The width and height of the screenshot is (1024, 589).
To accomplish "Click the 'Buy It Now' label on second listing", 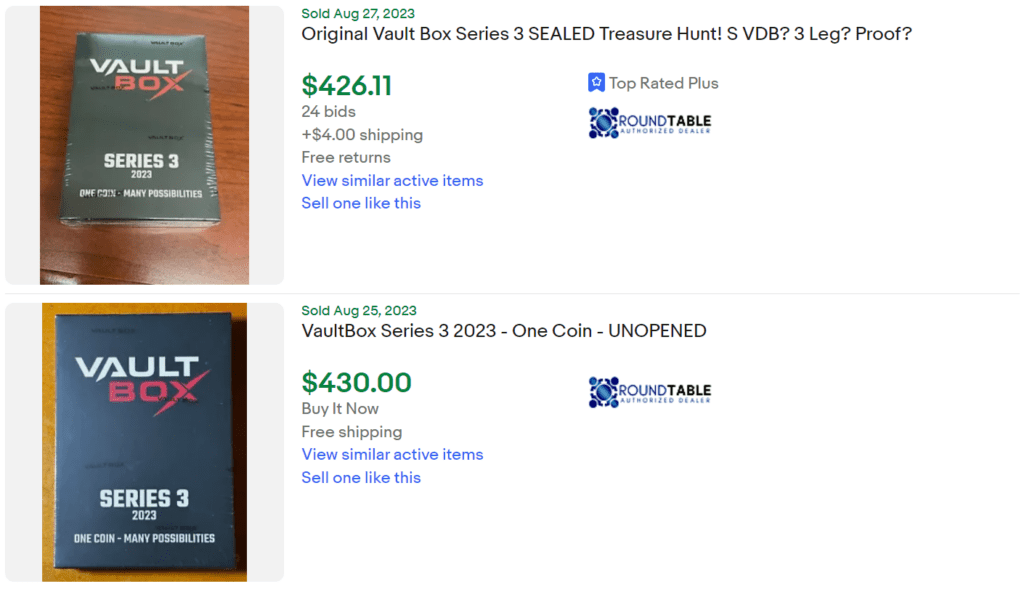I will point(340,408).
